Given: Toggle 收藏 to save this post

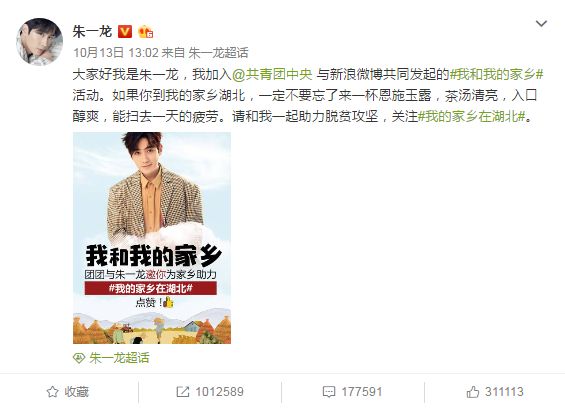Looking at the screenshot, I should (68, 392).
